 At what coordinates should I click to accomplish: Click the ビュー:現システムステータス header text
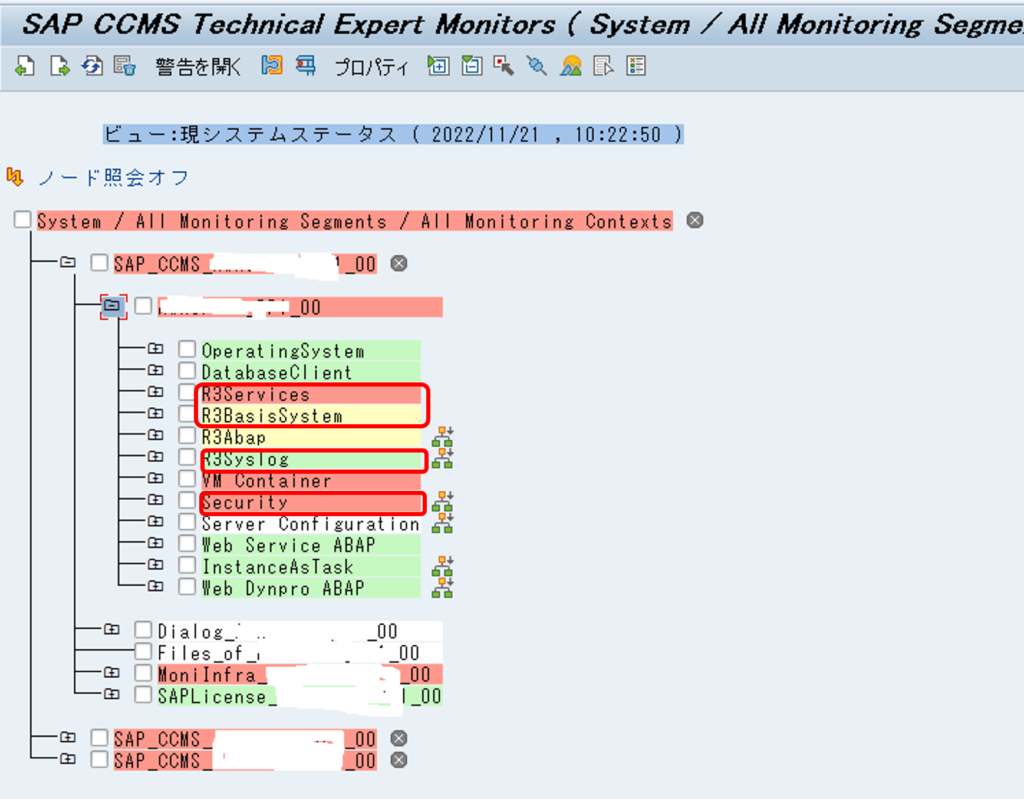pos(393,135)
